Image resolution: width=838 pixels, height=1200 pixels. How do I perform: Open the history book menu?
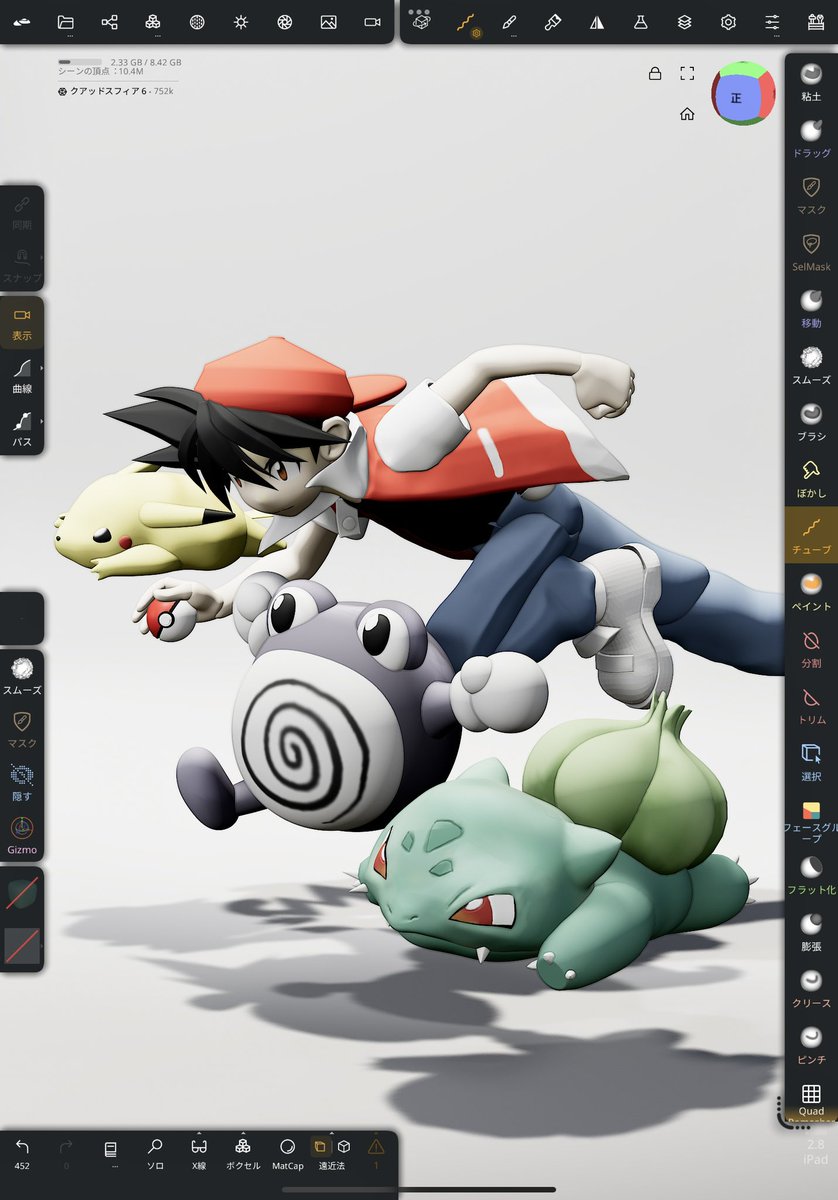click(111, 1152)
